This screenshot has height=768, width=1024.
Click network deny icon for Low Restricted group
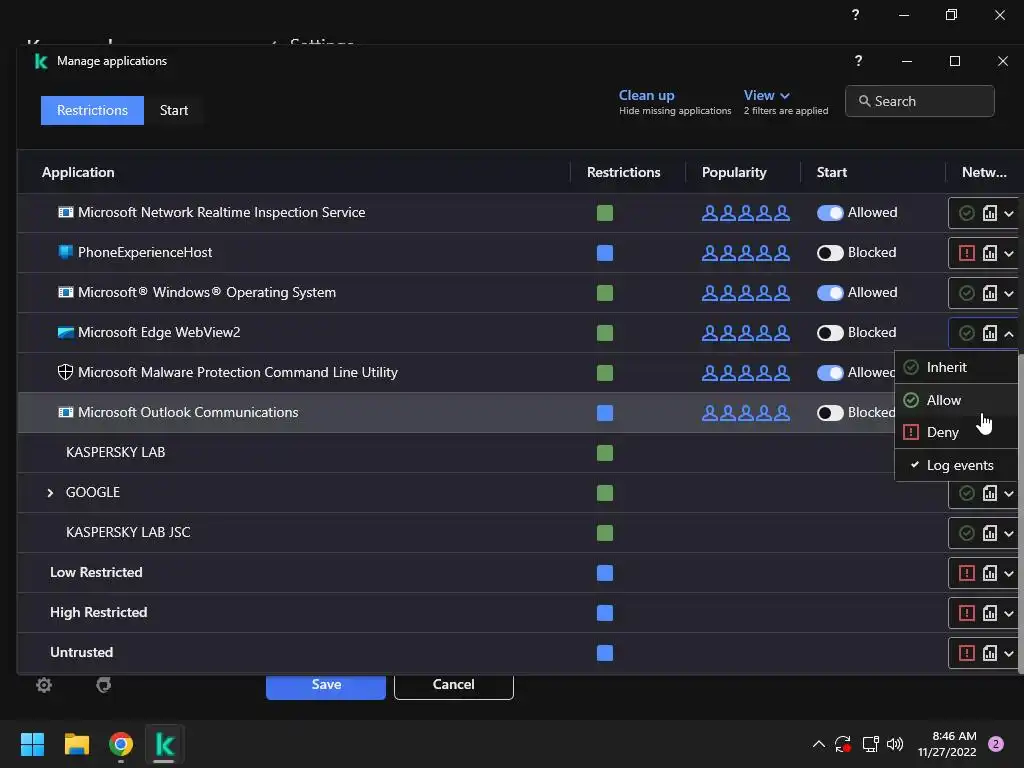[x=967, y=573]
